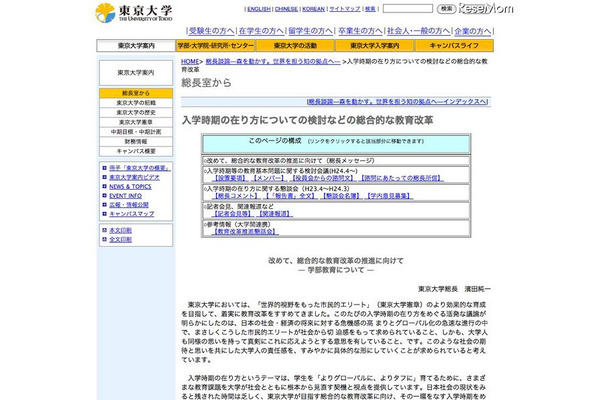Jump to 【関連報道】 link
Viewport: 610px width, 400px height.
tap(275, 214)
